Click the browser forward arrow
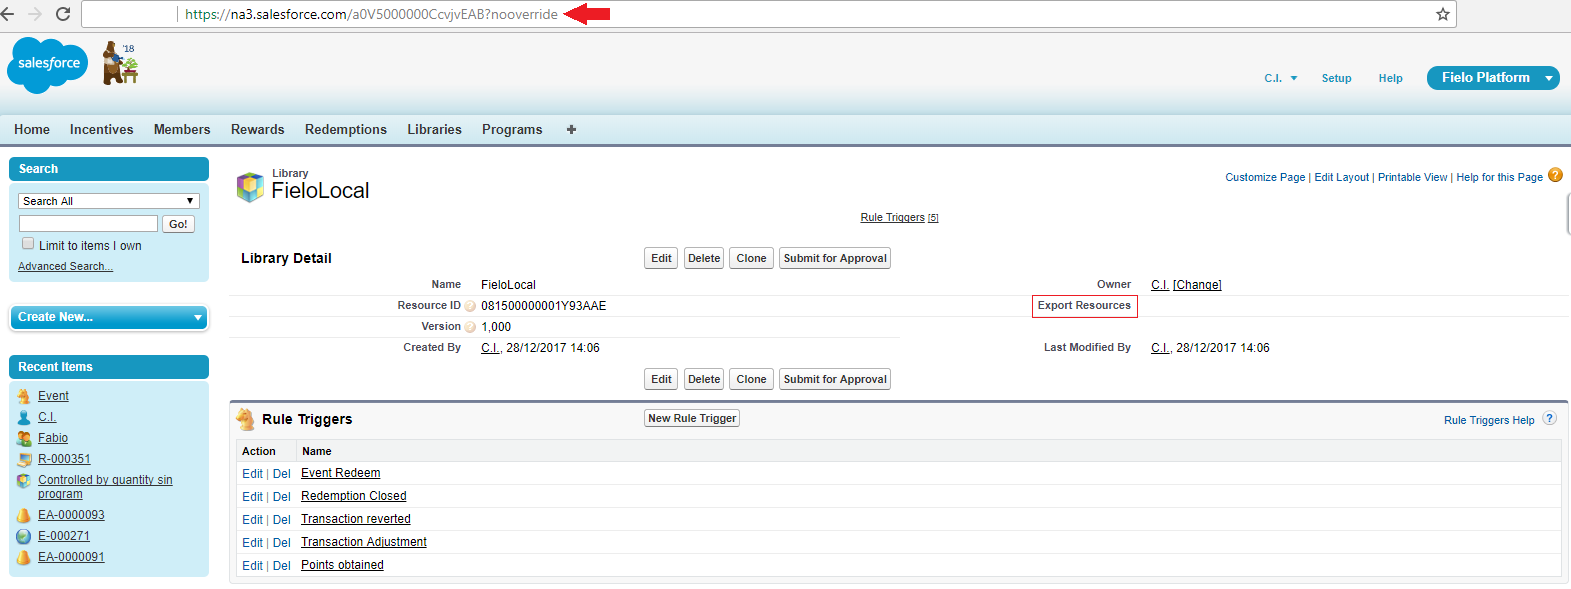The height and width of the screenshot is (589, 1571). coord(35,14)
